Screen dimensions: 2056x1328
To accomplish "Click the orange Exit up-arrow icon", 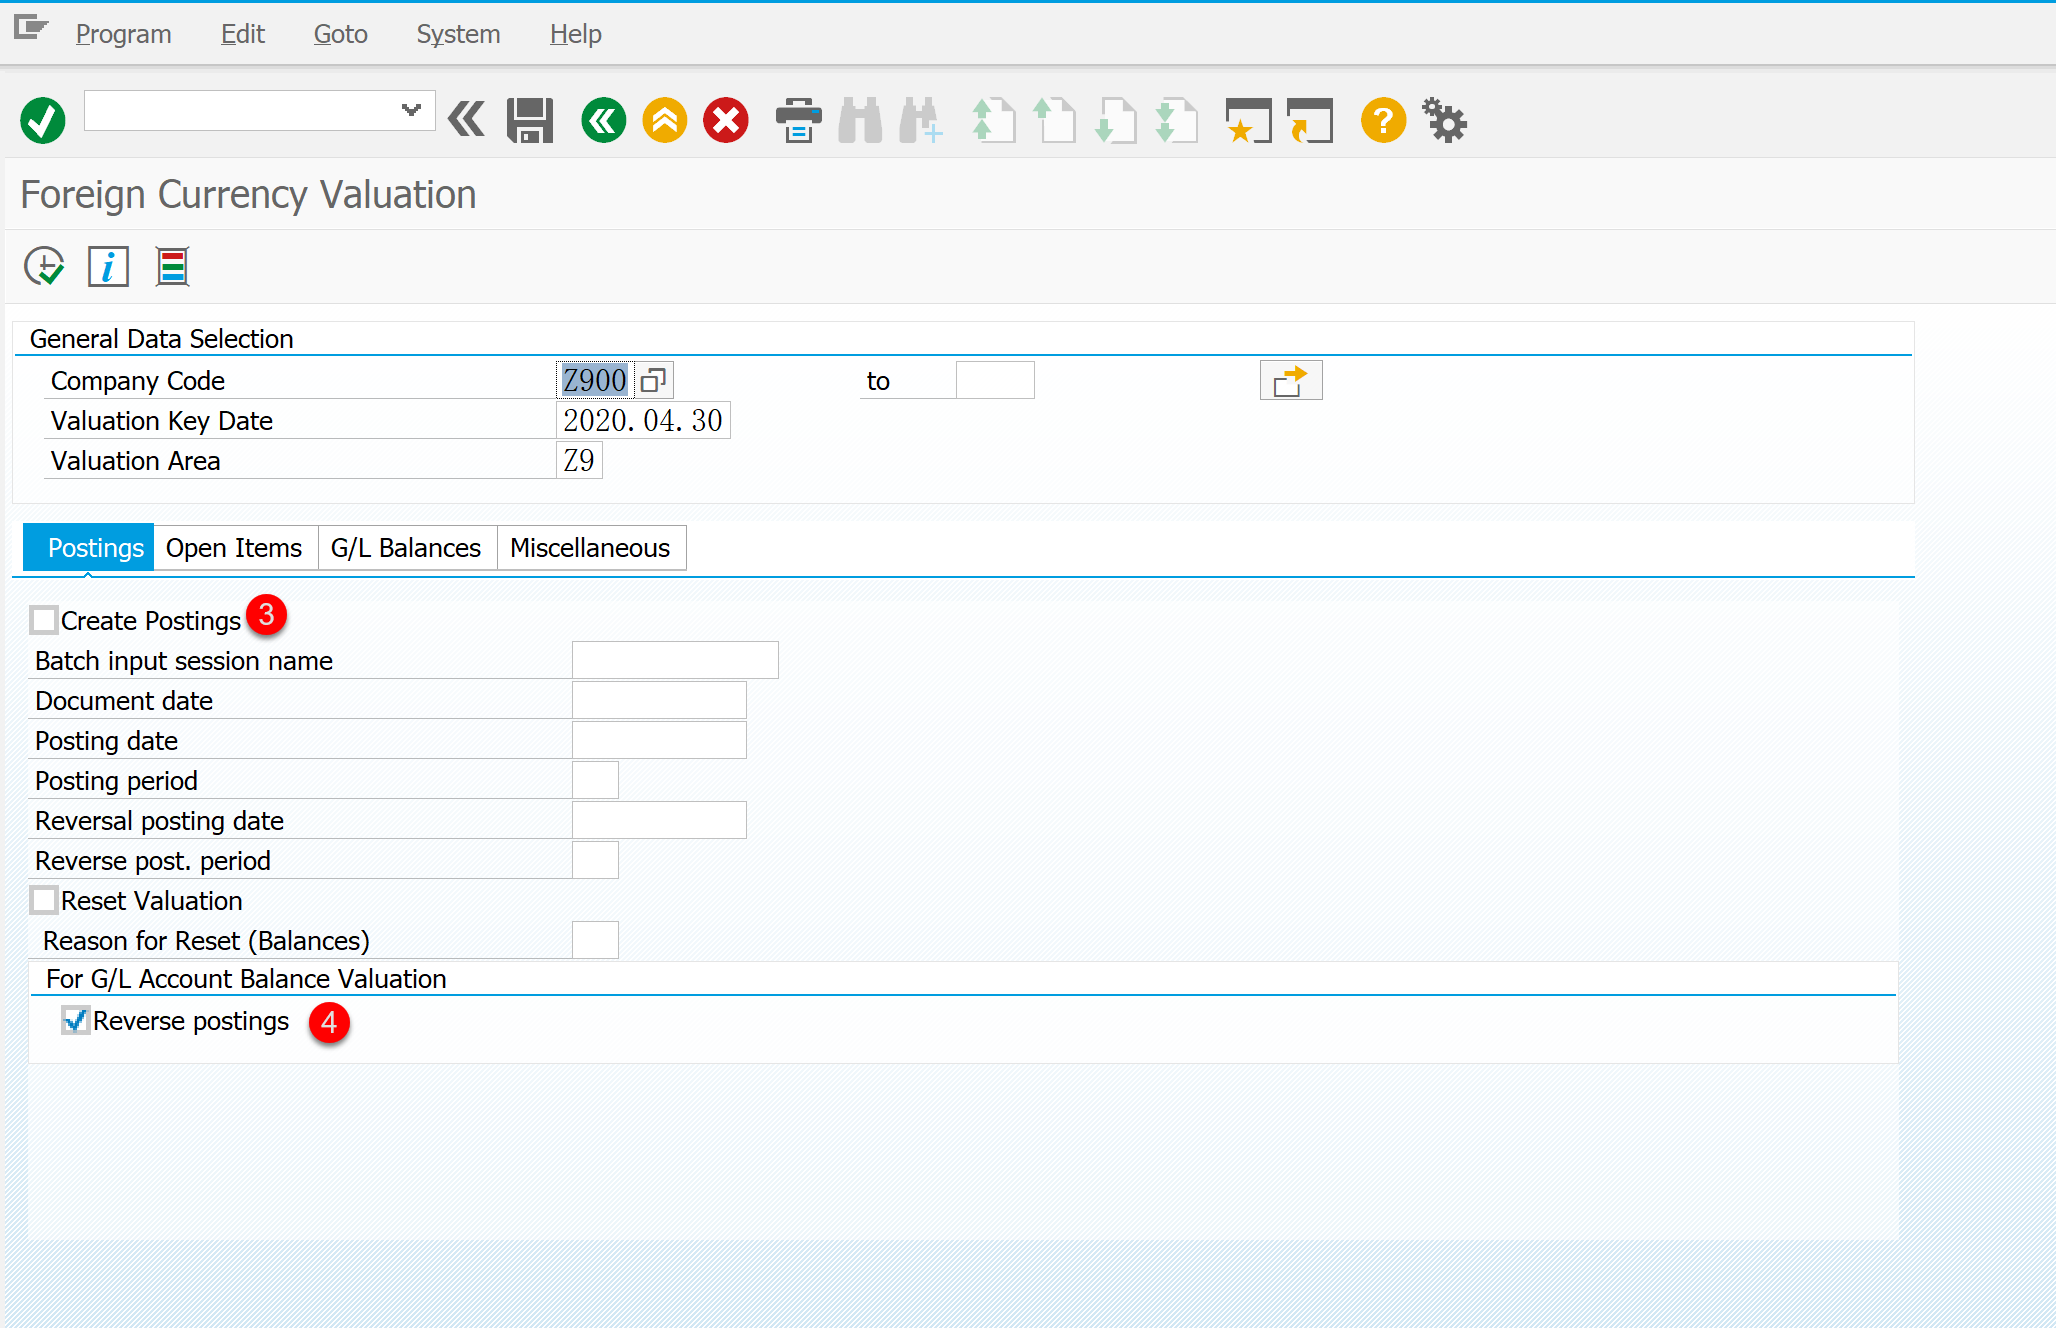I will coord(665,121).
